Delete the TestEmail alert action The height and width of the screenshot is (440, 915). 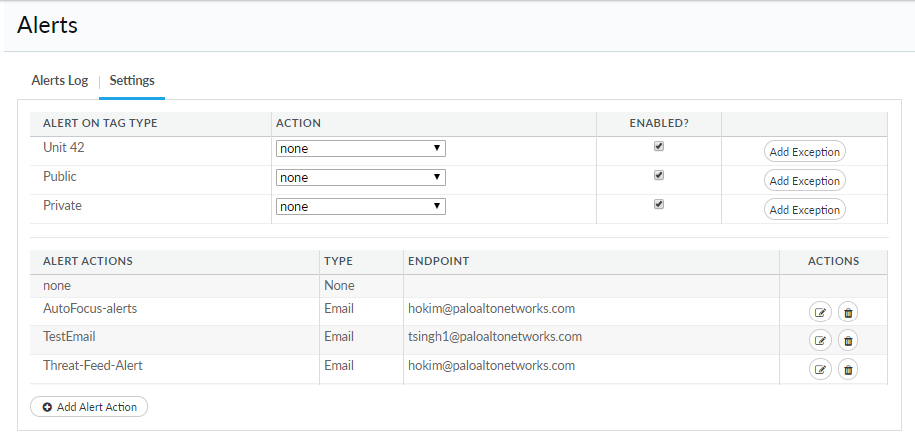pos(848,341)
